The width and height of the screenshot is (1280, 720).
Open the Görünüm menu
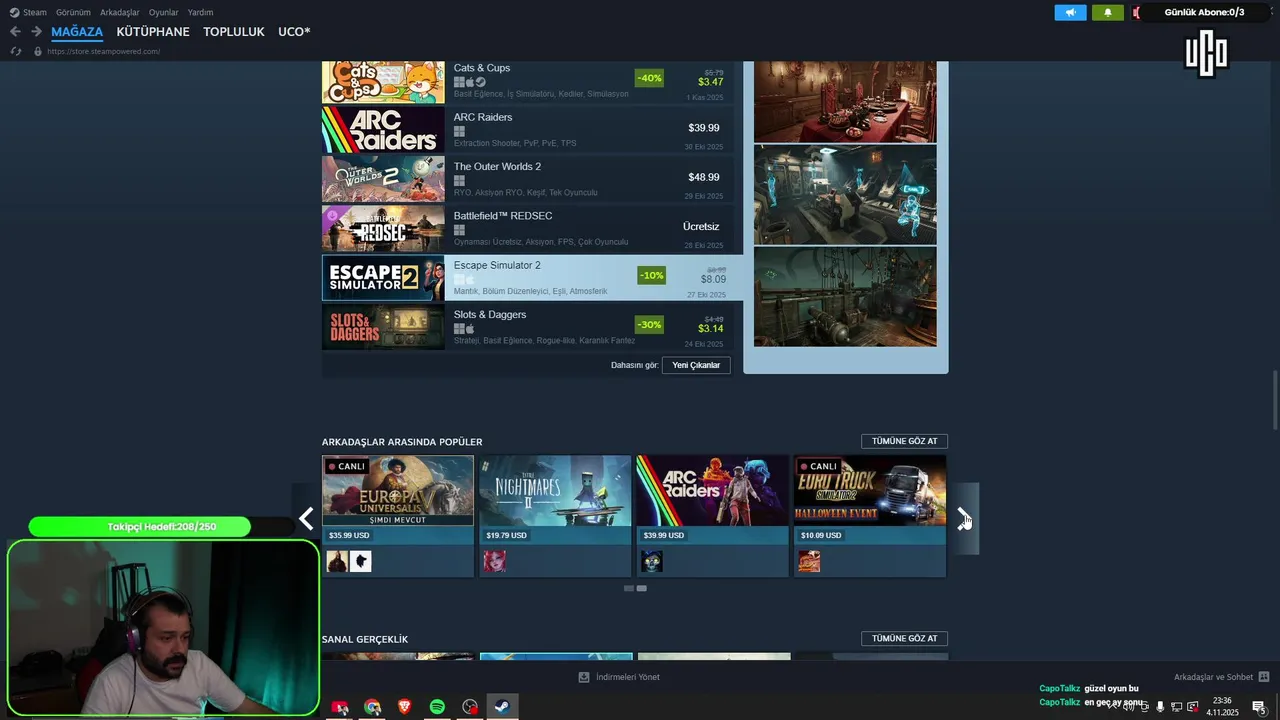point(73,12)
